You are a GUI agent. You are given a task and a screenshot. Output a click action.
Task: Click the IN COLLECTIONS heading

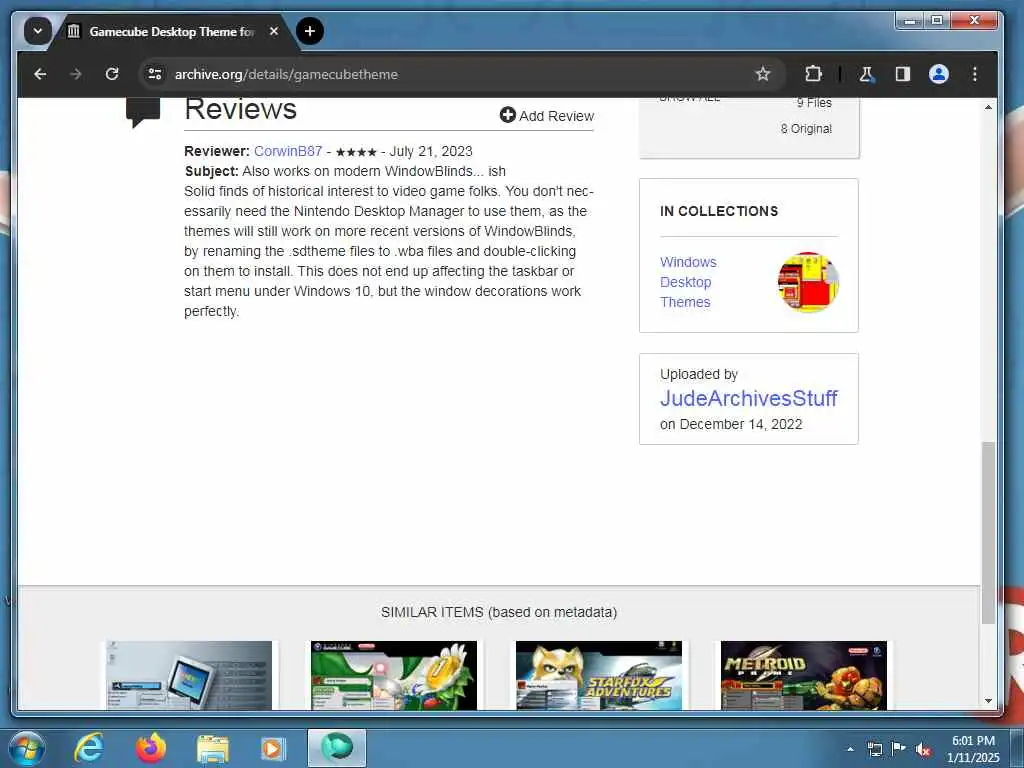click(x=719, y=211)
